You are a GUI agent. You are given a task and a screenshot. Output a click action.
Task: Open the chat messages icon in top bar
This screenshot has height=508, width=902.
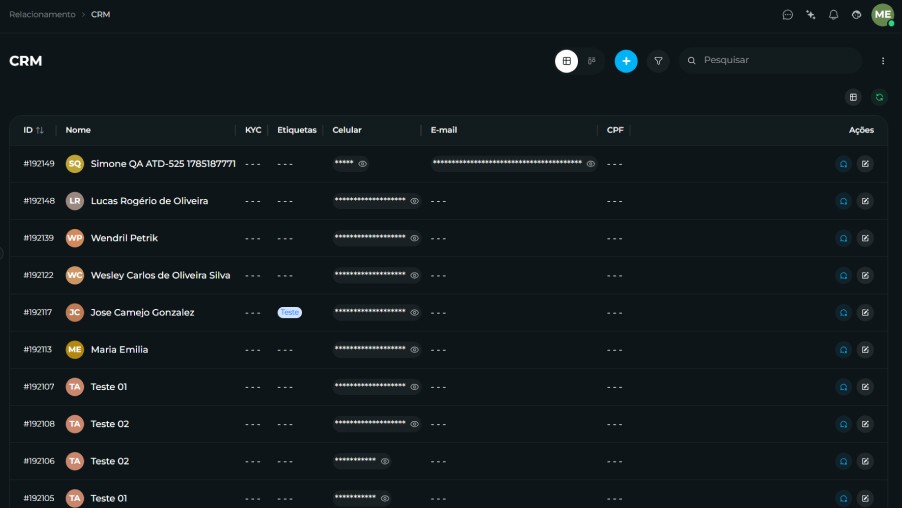pos(788,15)
